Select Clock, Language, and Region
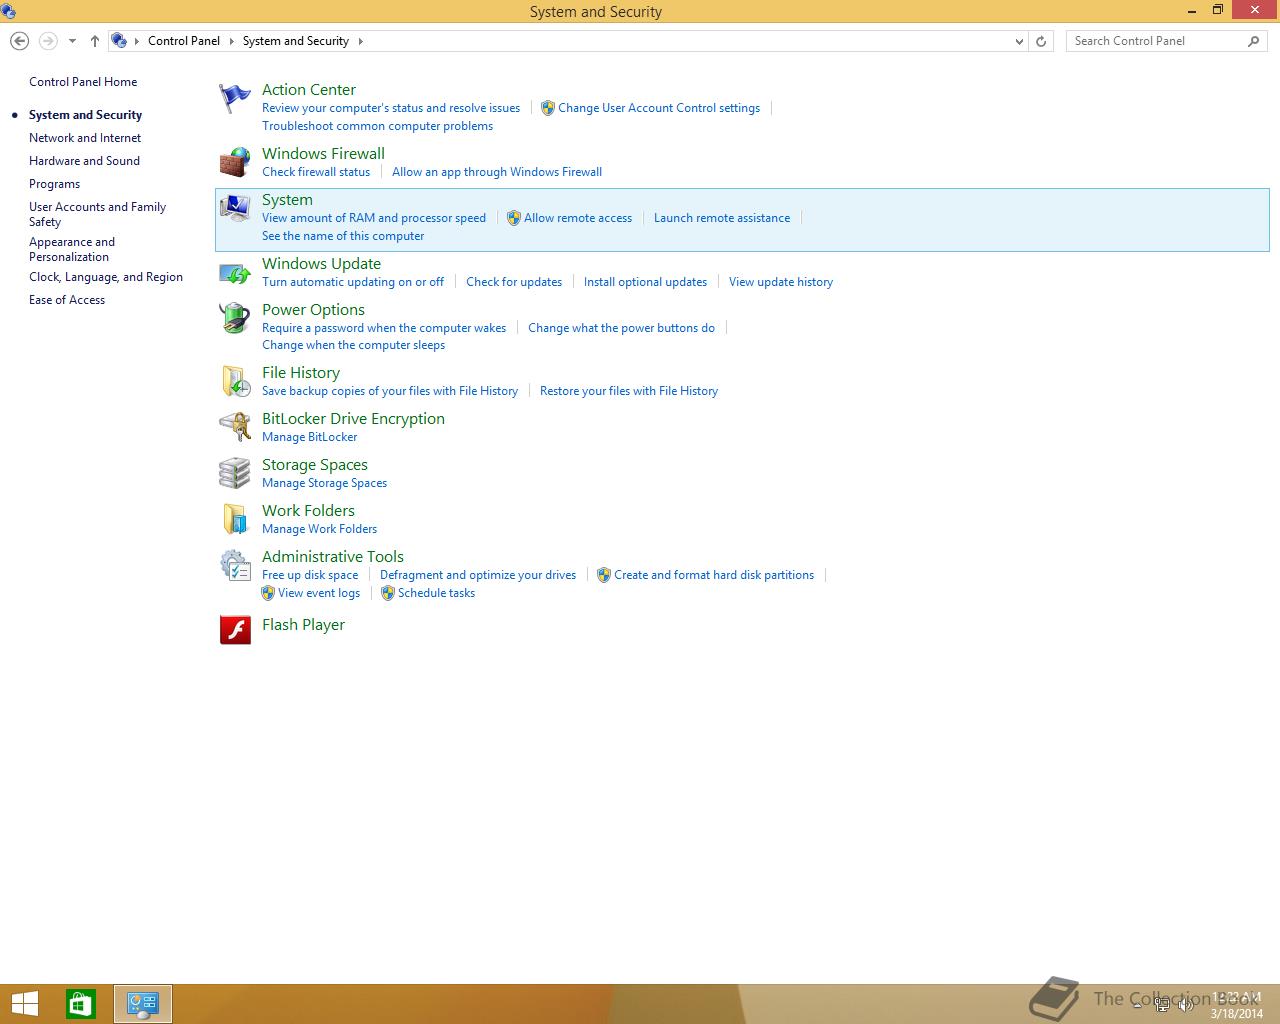This screenshot has height=1024, width=1280. 106,277
